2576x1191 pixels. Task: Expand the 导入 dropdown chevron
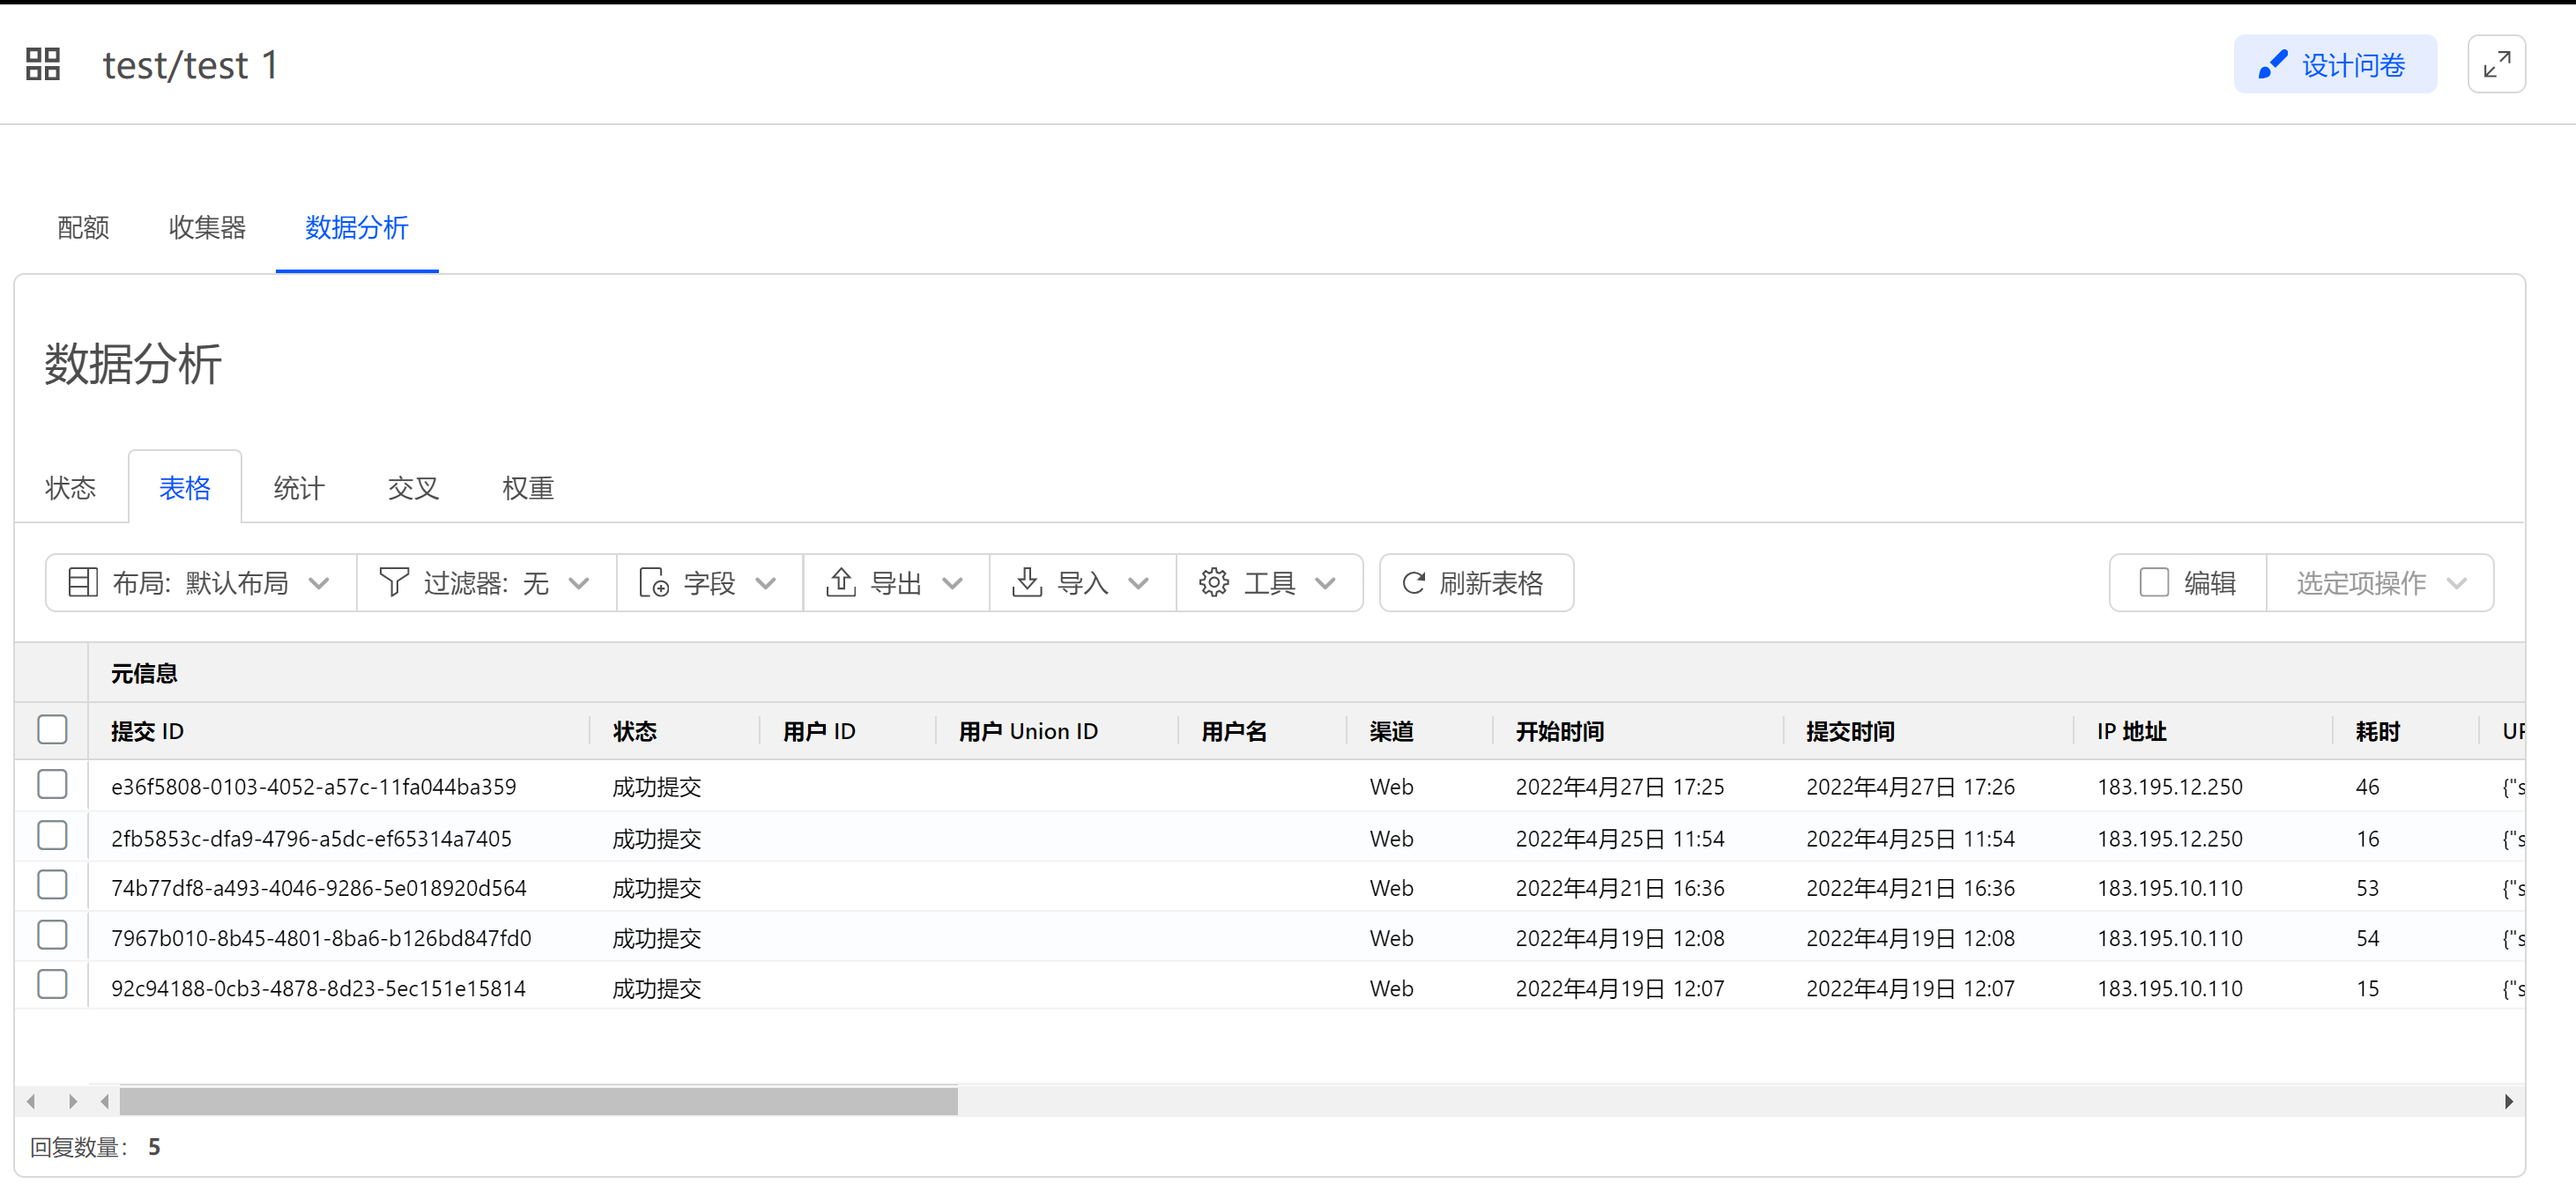[x=1138, y=583]
